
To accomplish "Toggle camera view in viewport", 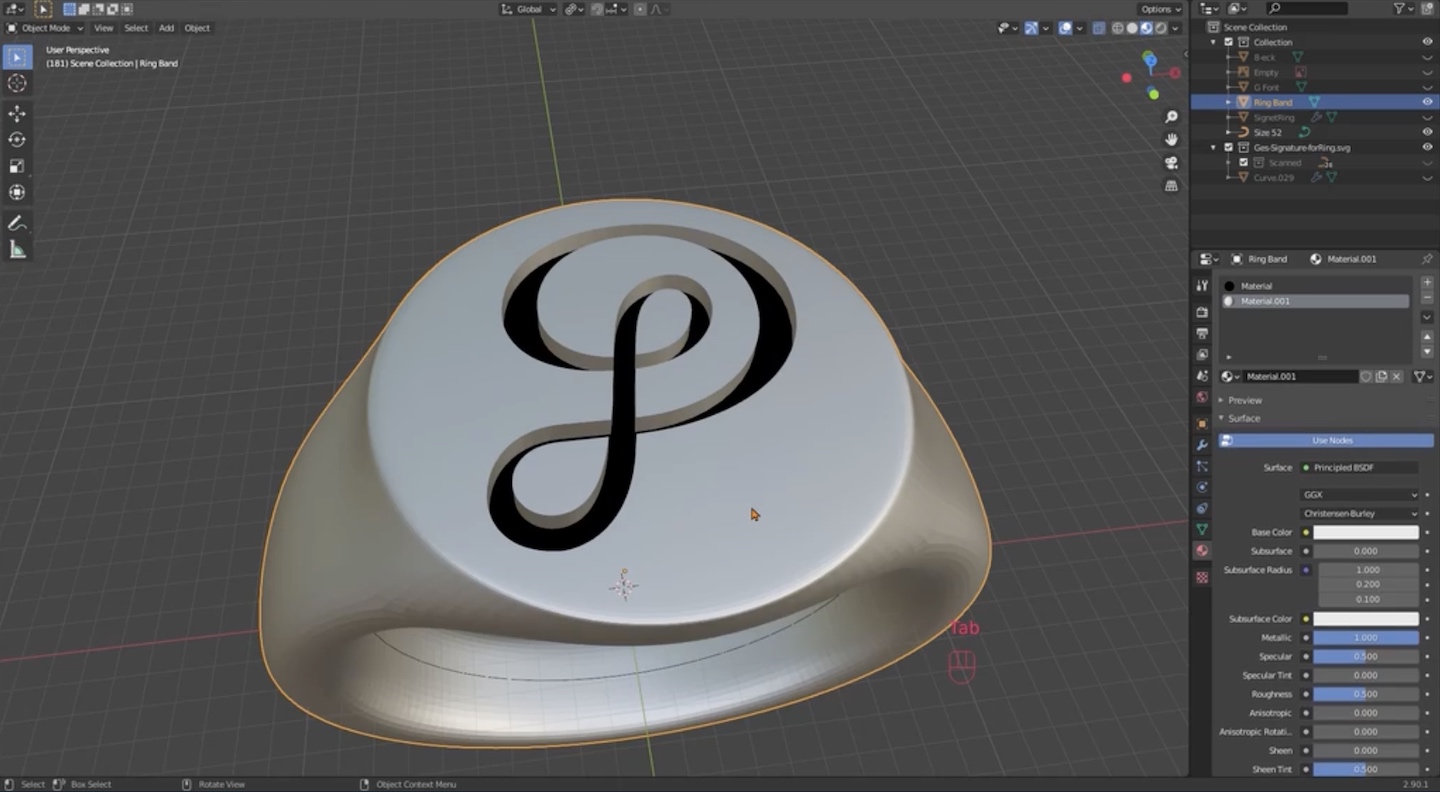I will click(1171, 163).
